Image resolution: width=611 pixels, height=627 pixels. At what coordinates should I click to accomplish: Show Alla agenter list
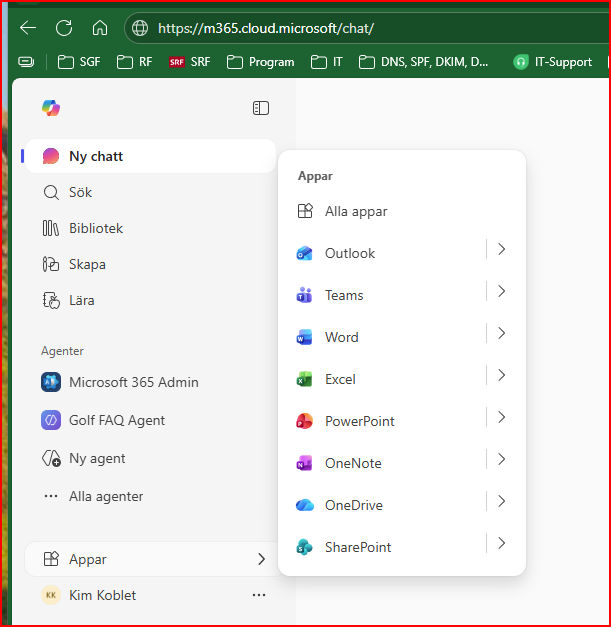pos(150,496)
